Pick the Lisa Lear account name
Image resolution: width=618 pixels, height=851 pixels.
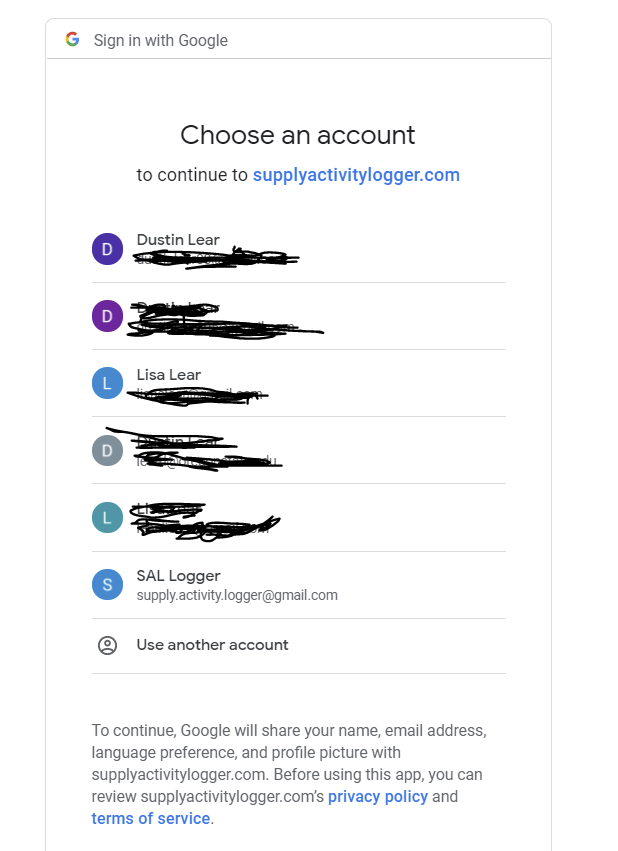pyautogui.click(x=169, y=375)
